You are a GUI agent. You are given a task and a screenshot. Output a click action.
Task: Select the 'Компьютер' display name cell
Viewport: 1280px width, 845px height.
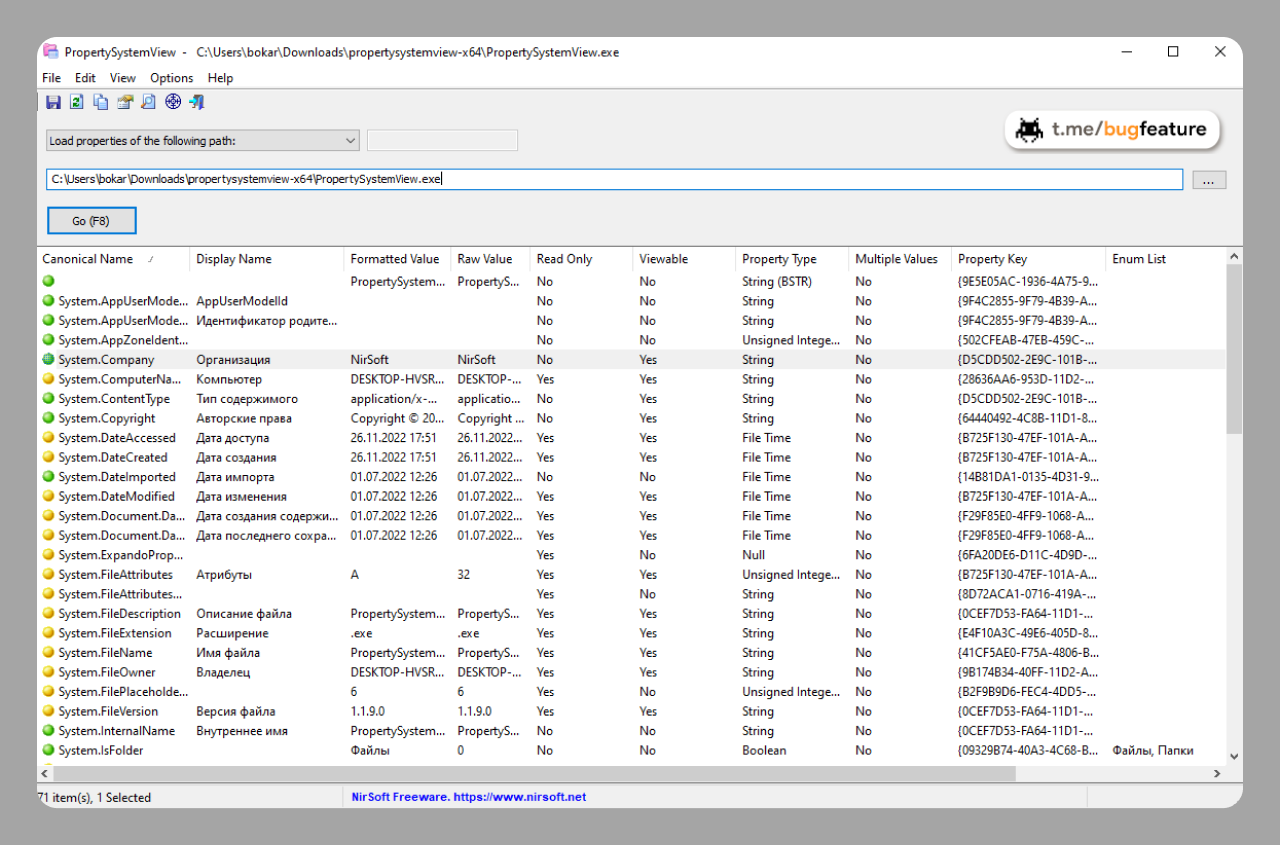click(x=229, y=379)
